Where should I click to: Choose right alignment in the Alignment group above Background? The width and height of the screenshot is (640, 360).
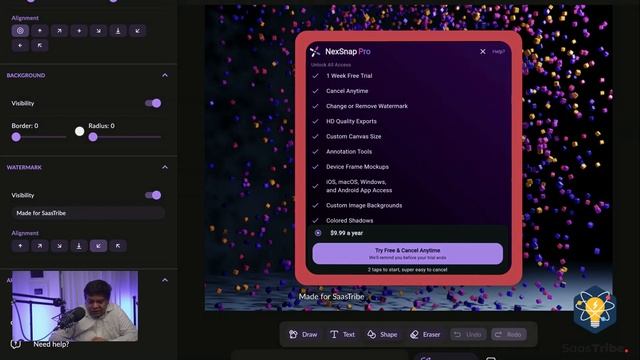pos(79,31)
